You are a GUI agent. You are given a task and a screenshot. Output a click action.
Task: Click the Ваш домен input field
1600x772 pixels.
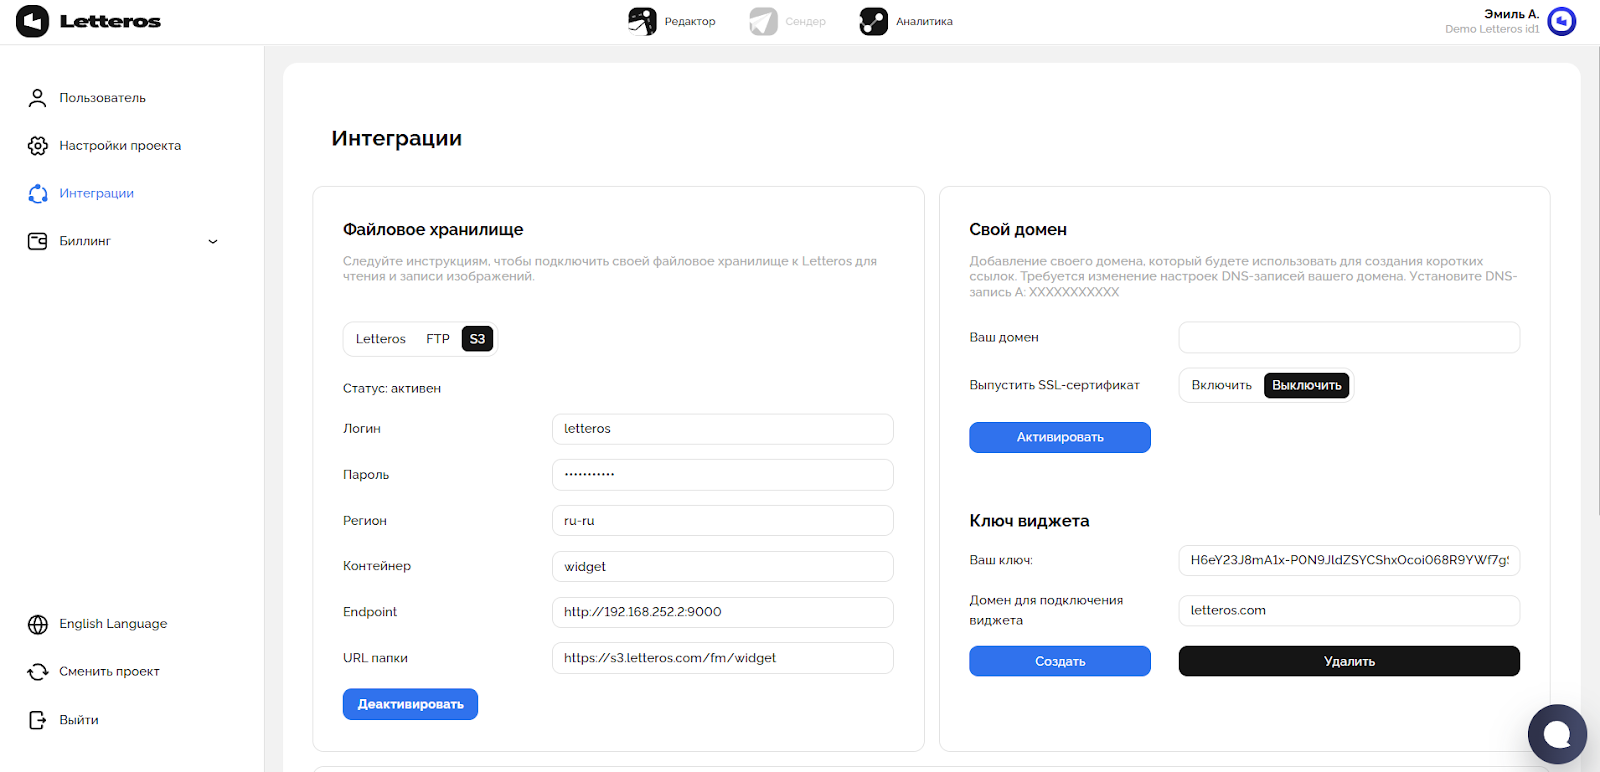tap(1348, 338)
